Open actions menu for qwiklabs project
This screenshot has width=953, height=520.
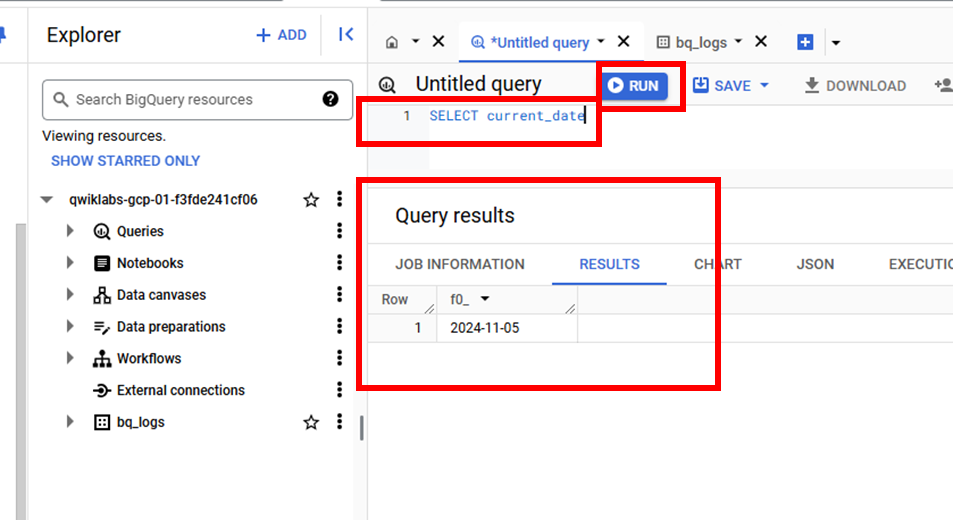[x=339, y=199]
